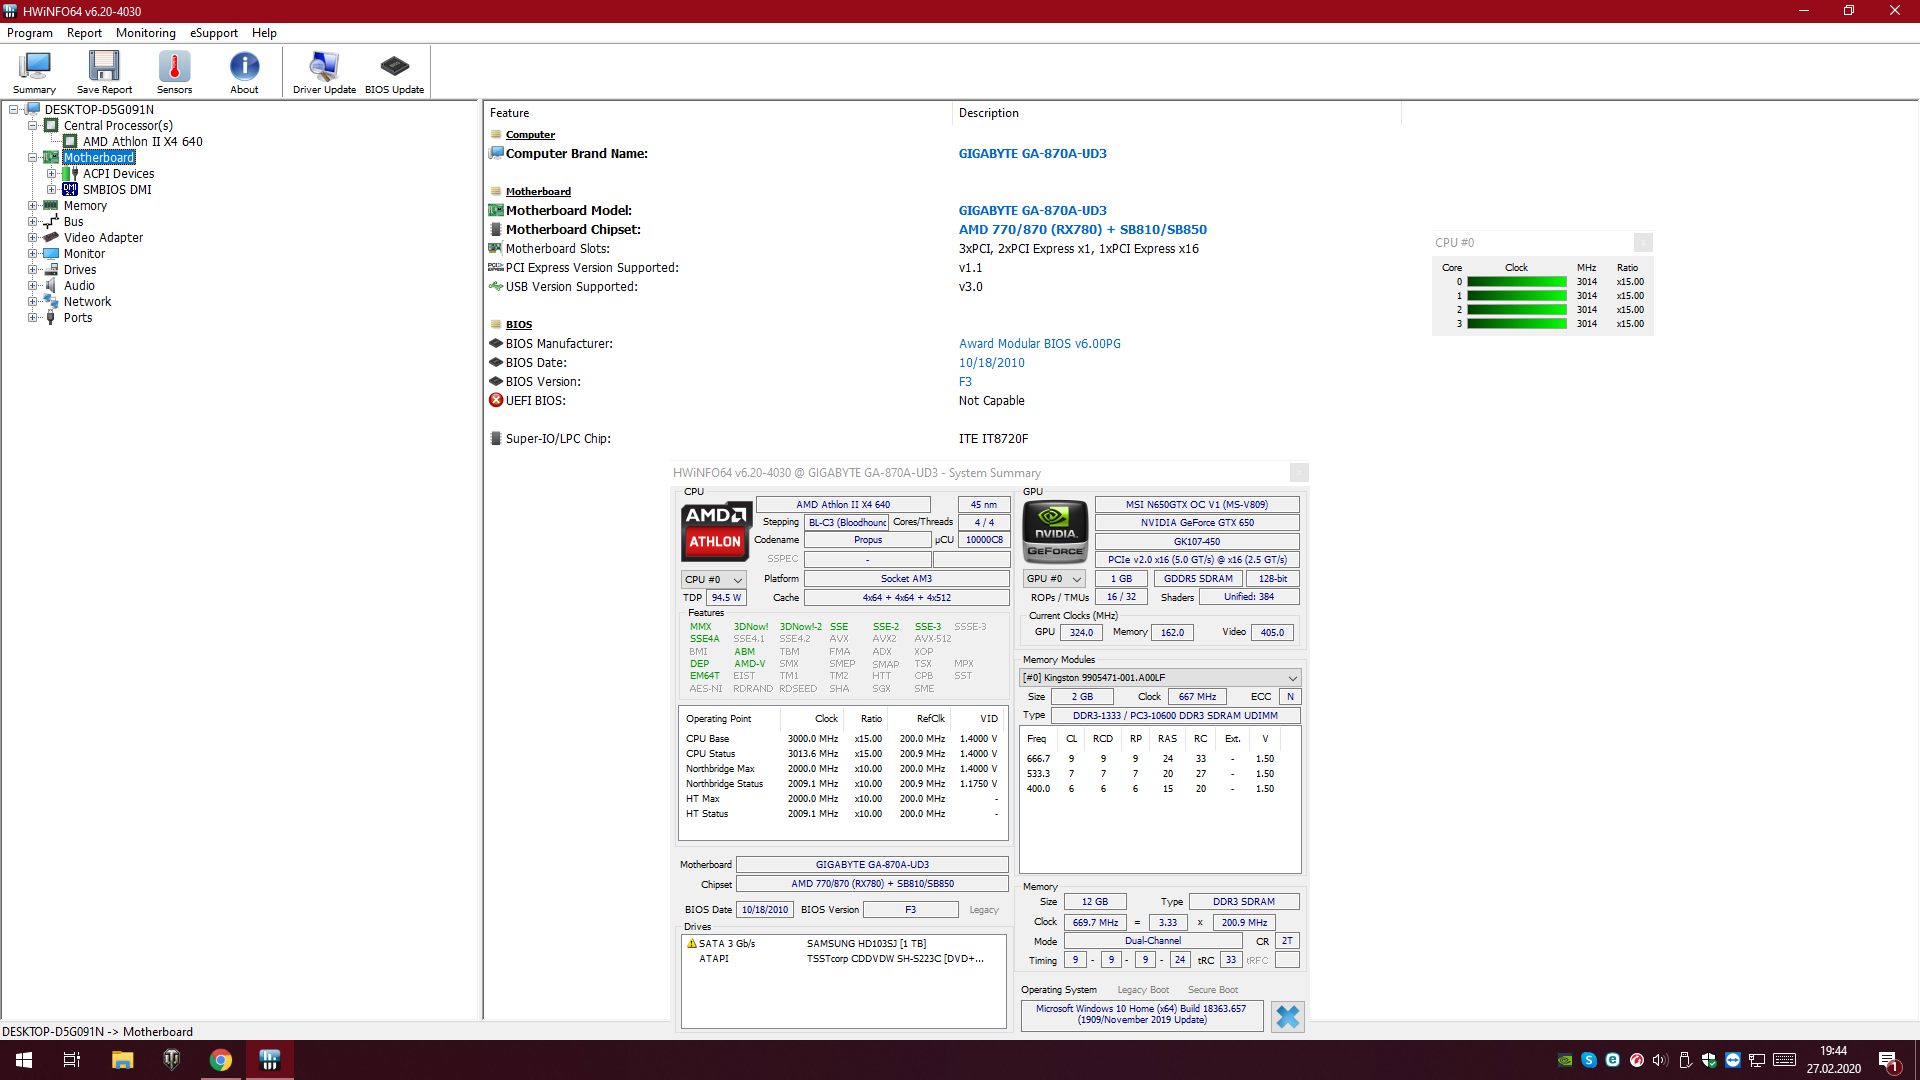Expand the Monitor tree node

tap(33, 254)
